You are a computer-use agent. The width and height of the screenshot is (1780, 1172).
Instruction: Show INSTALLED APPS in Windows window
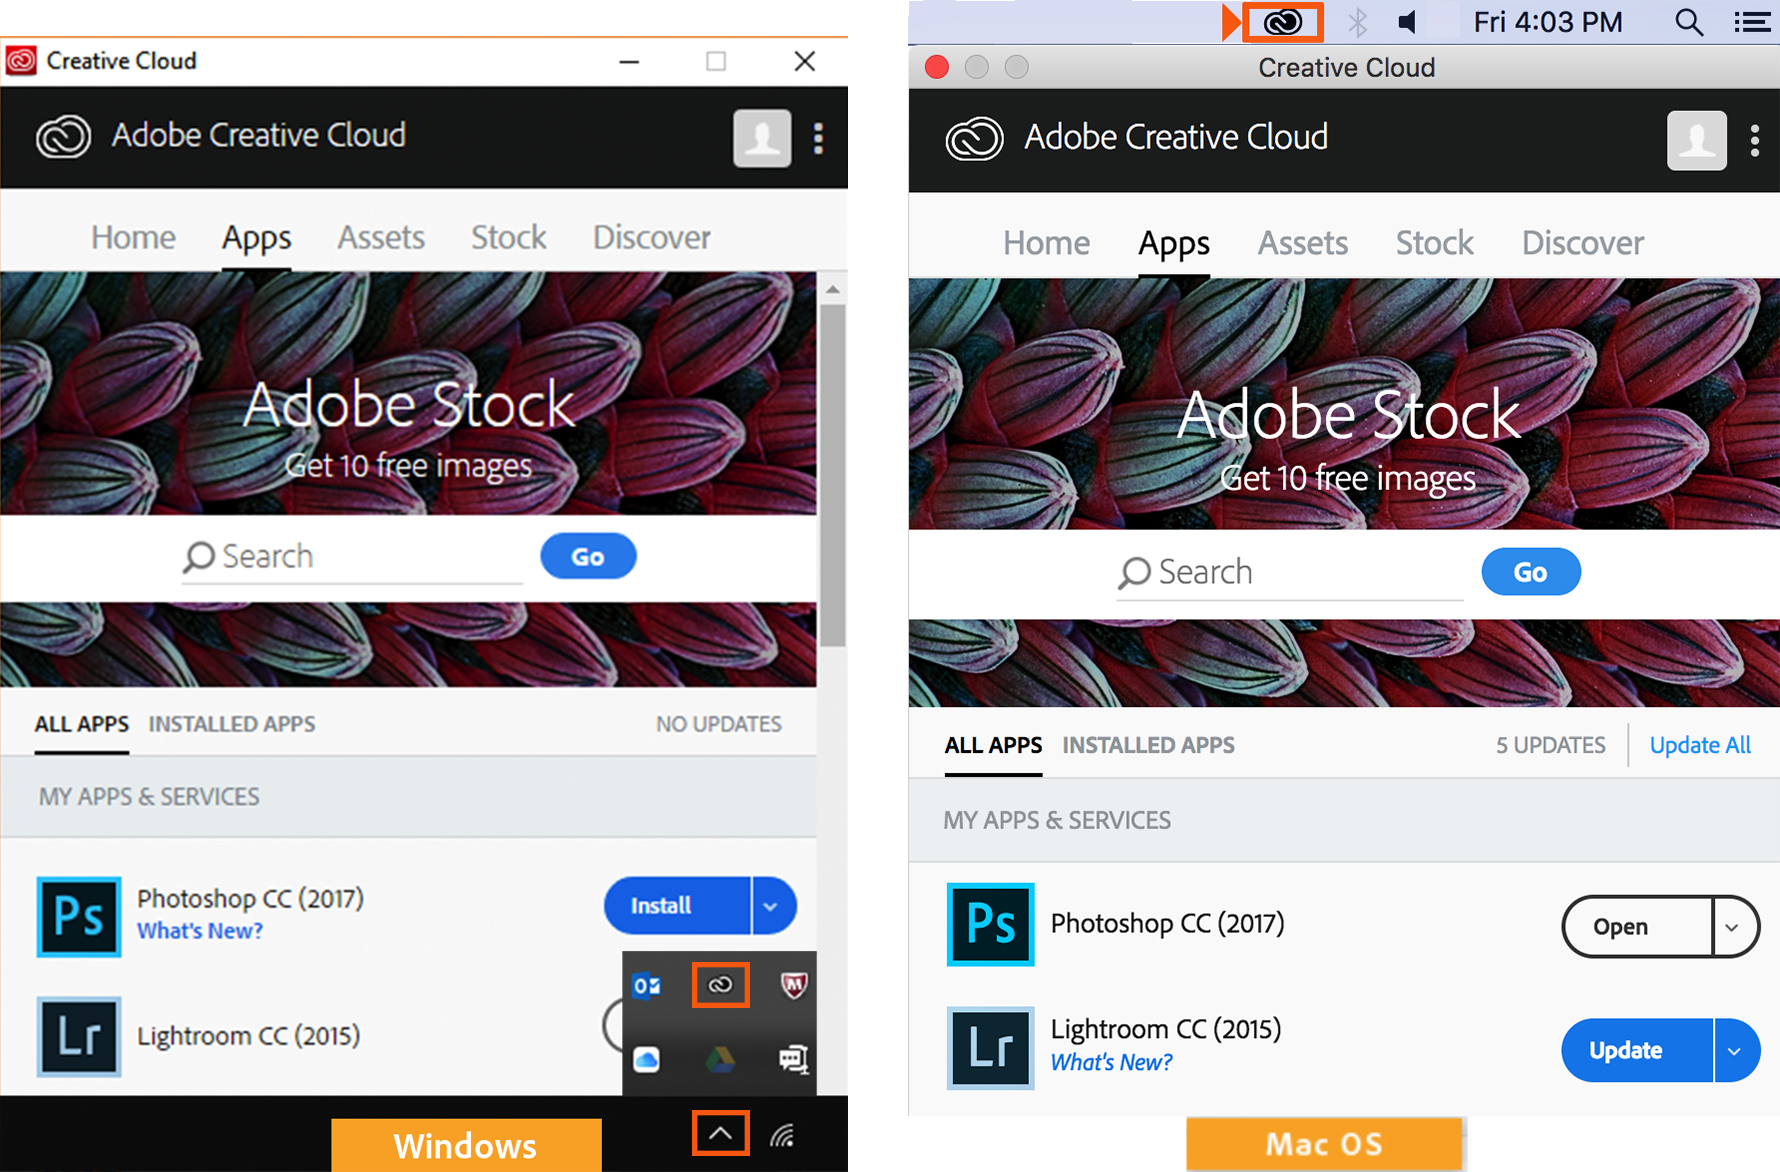pos(232,724)
